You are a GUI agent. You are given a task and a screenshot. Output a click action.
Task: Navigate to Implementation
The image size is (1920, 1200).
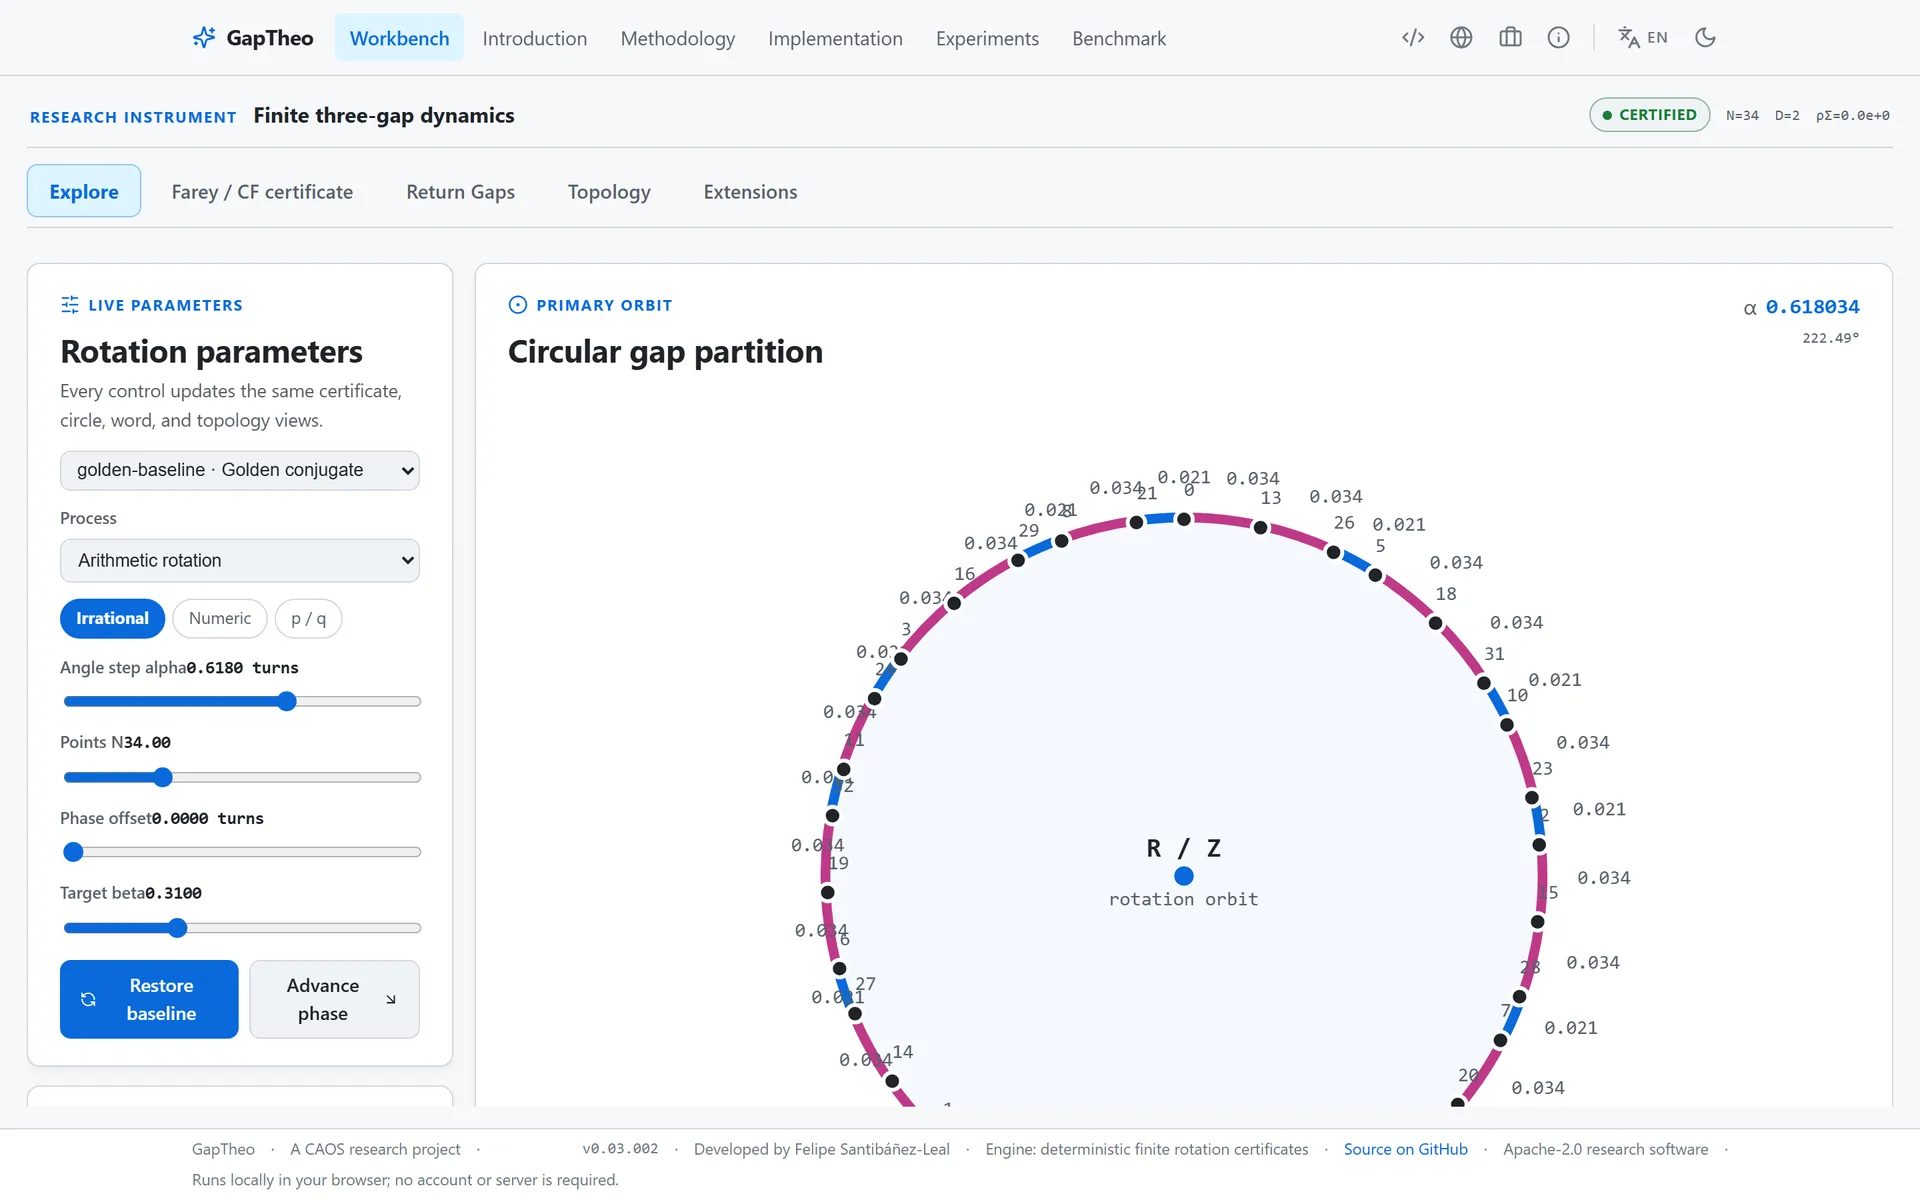tap(835, 38)
